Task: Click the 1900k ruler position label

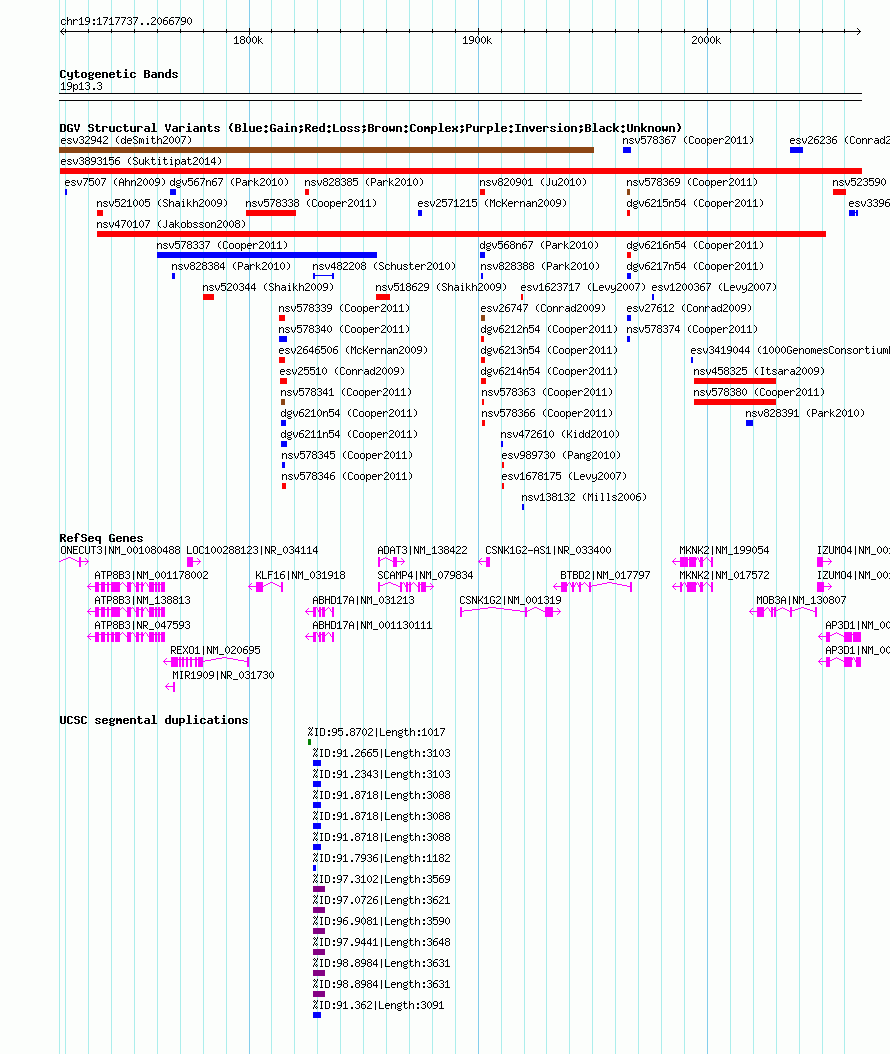Action: pos(477,40)
